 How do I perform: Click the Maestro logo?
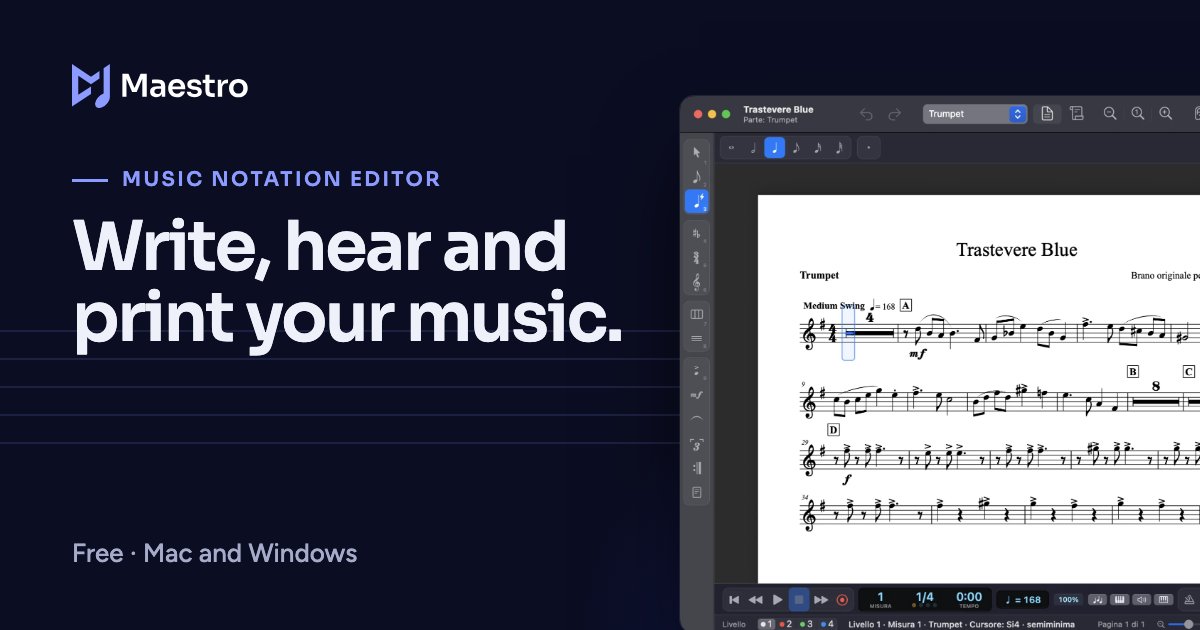[x=160, y=85]
